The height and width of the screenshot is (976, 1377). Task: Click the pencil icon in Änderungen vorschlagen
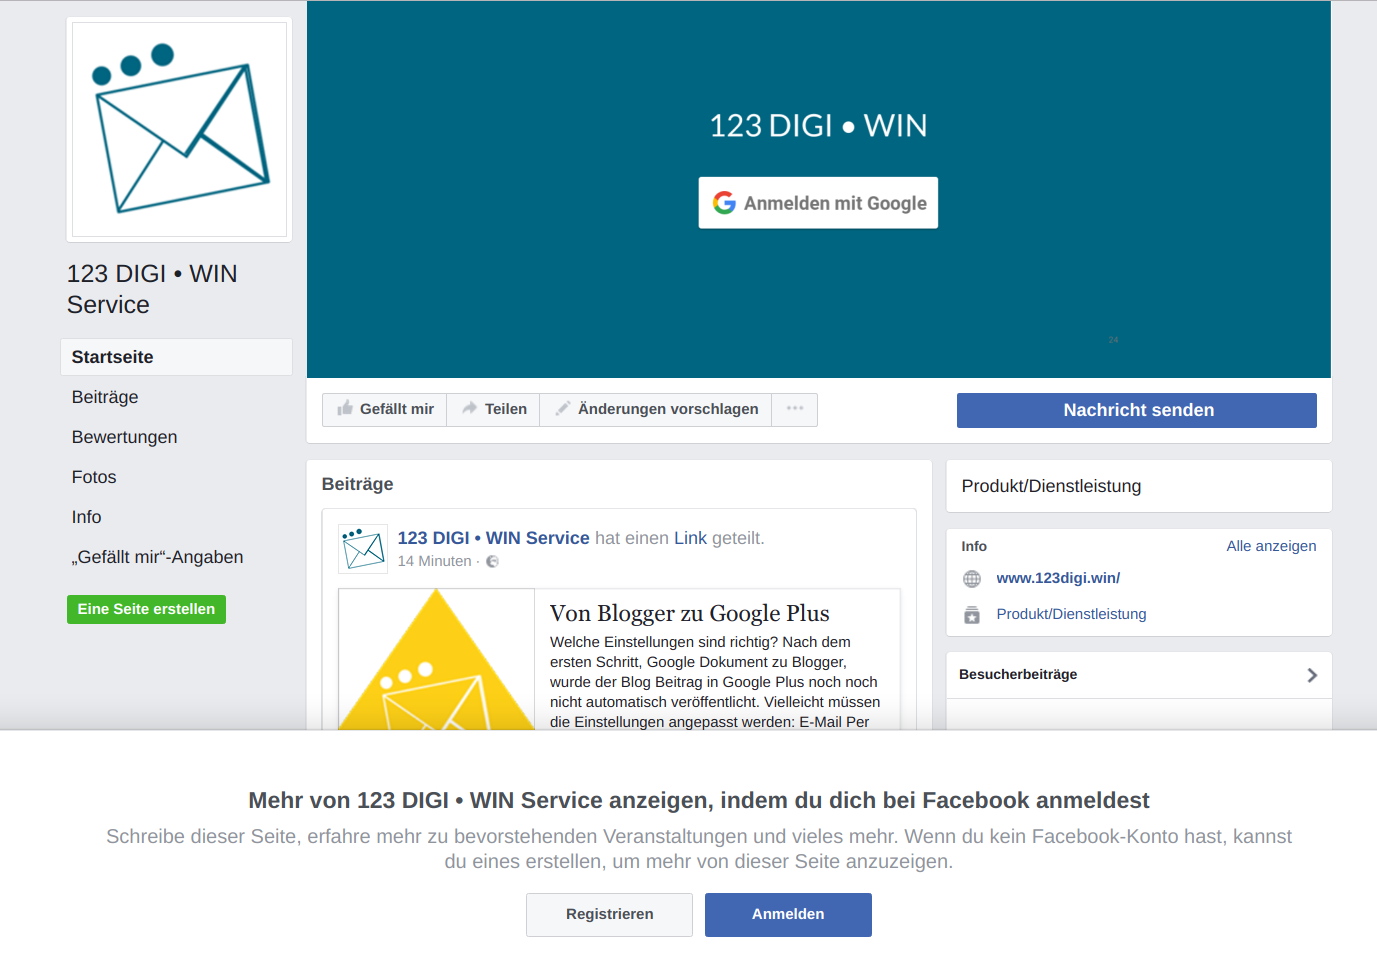(x=563, y=408)
